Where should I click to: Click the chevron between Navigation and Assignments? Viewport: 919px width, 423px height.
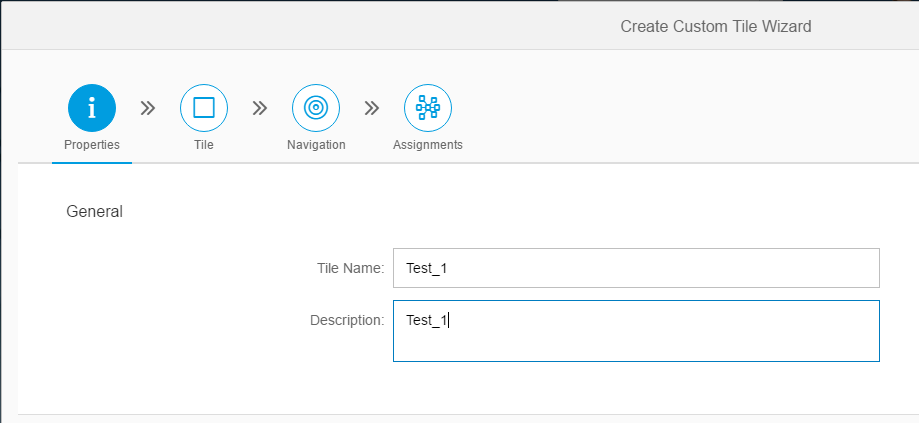click(372, 108)
